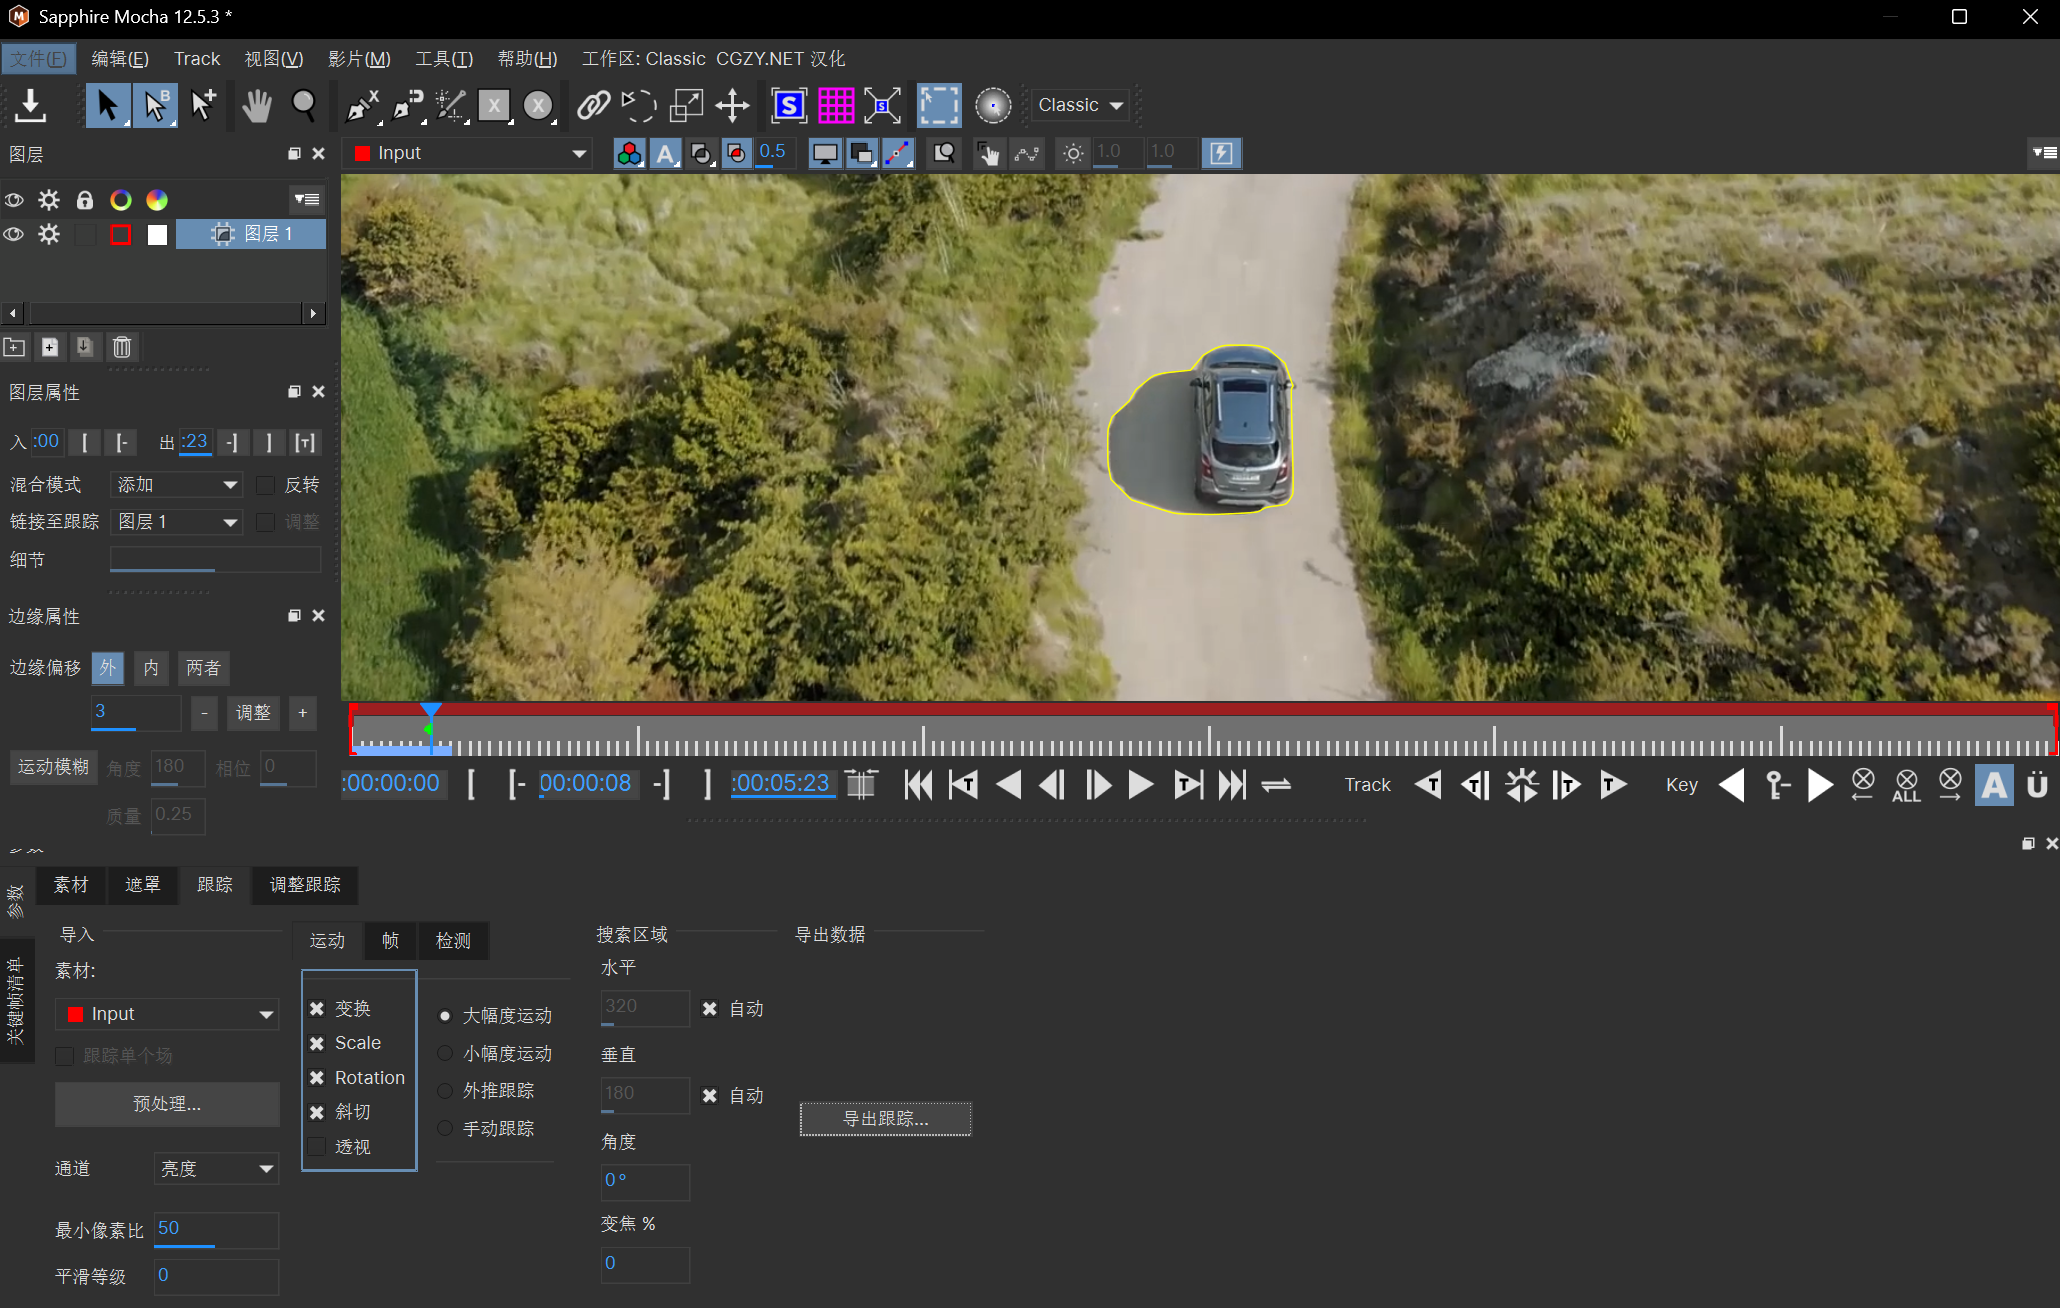Open the 影片(M) menu
The image size is (2060, 1308).
359,59
